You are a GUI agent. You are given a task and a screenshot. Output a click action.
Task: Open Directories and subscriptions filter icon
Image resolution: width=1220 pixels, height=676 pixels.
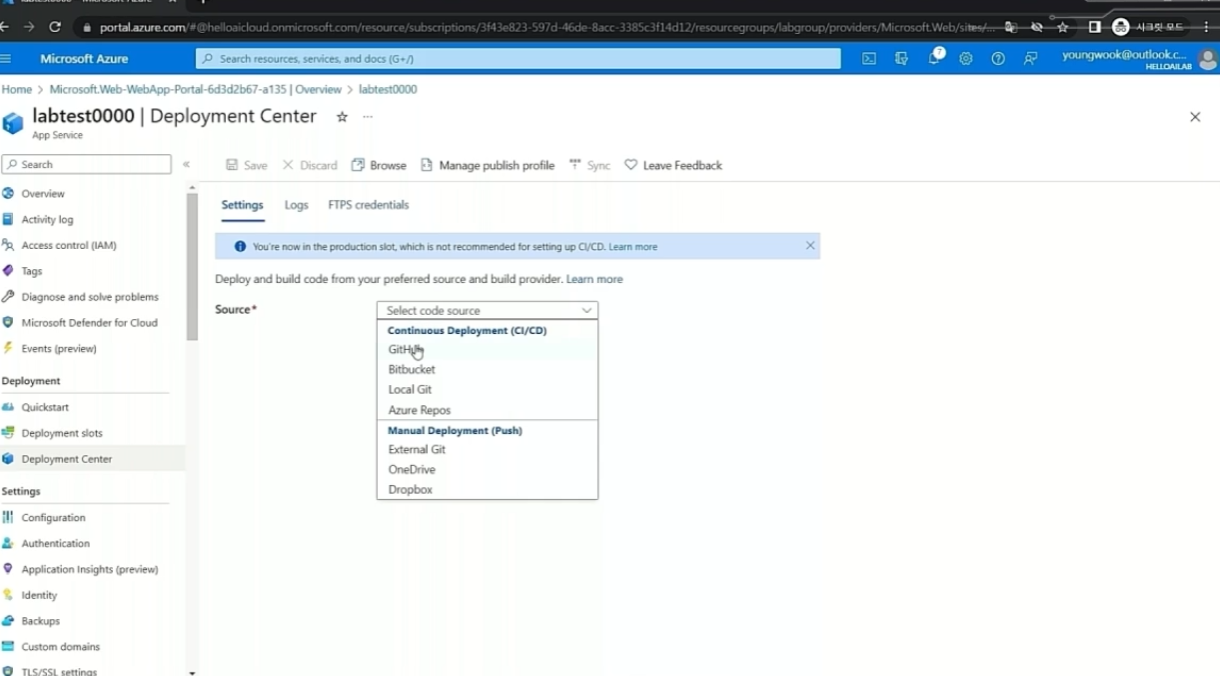901,59
